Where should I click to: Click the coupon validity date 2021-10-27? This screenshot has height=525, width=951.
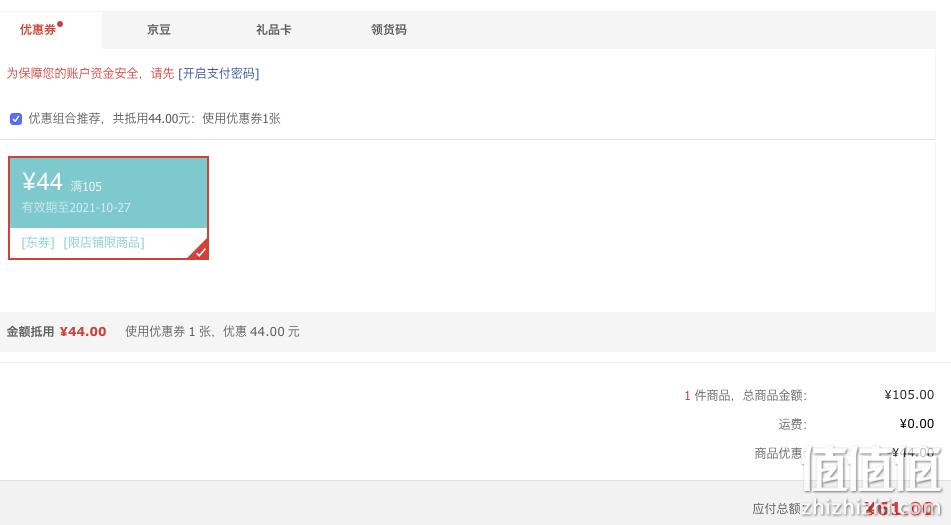coord(100,207)
